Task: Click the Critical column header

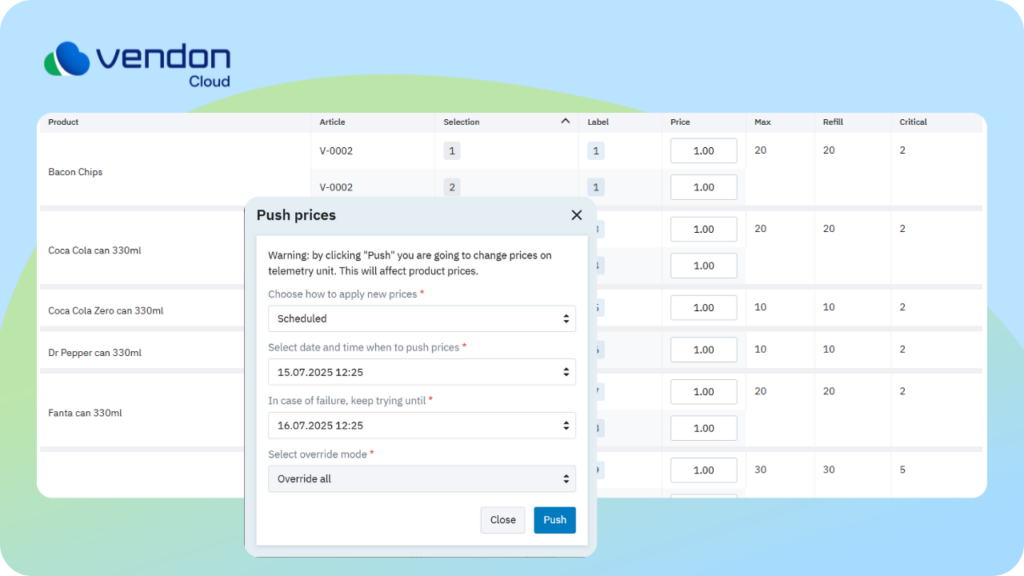Action: (913, 122)
